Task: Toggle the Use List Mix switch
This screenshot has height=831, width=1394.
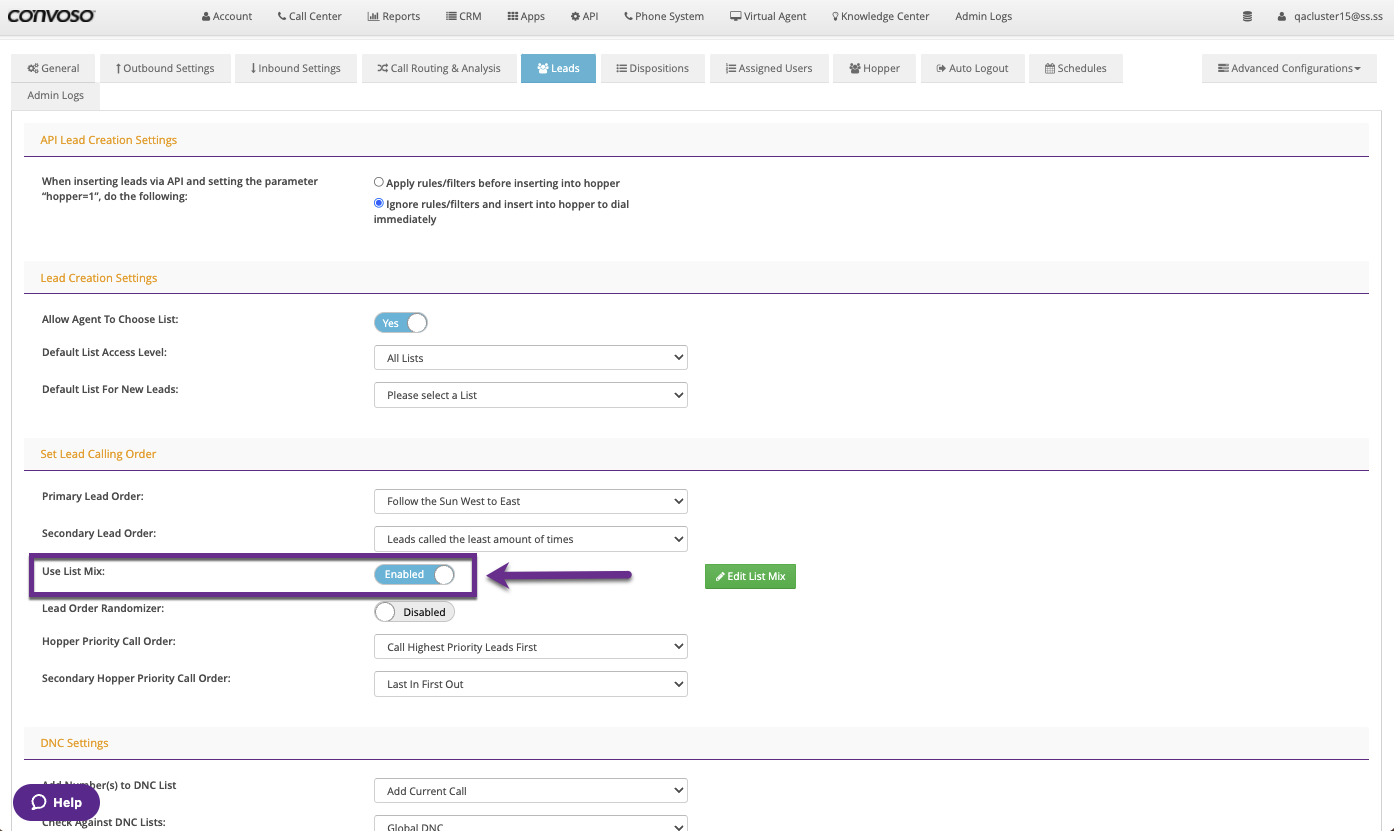Action: (x=414, y=574)
